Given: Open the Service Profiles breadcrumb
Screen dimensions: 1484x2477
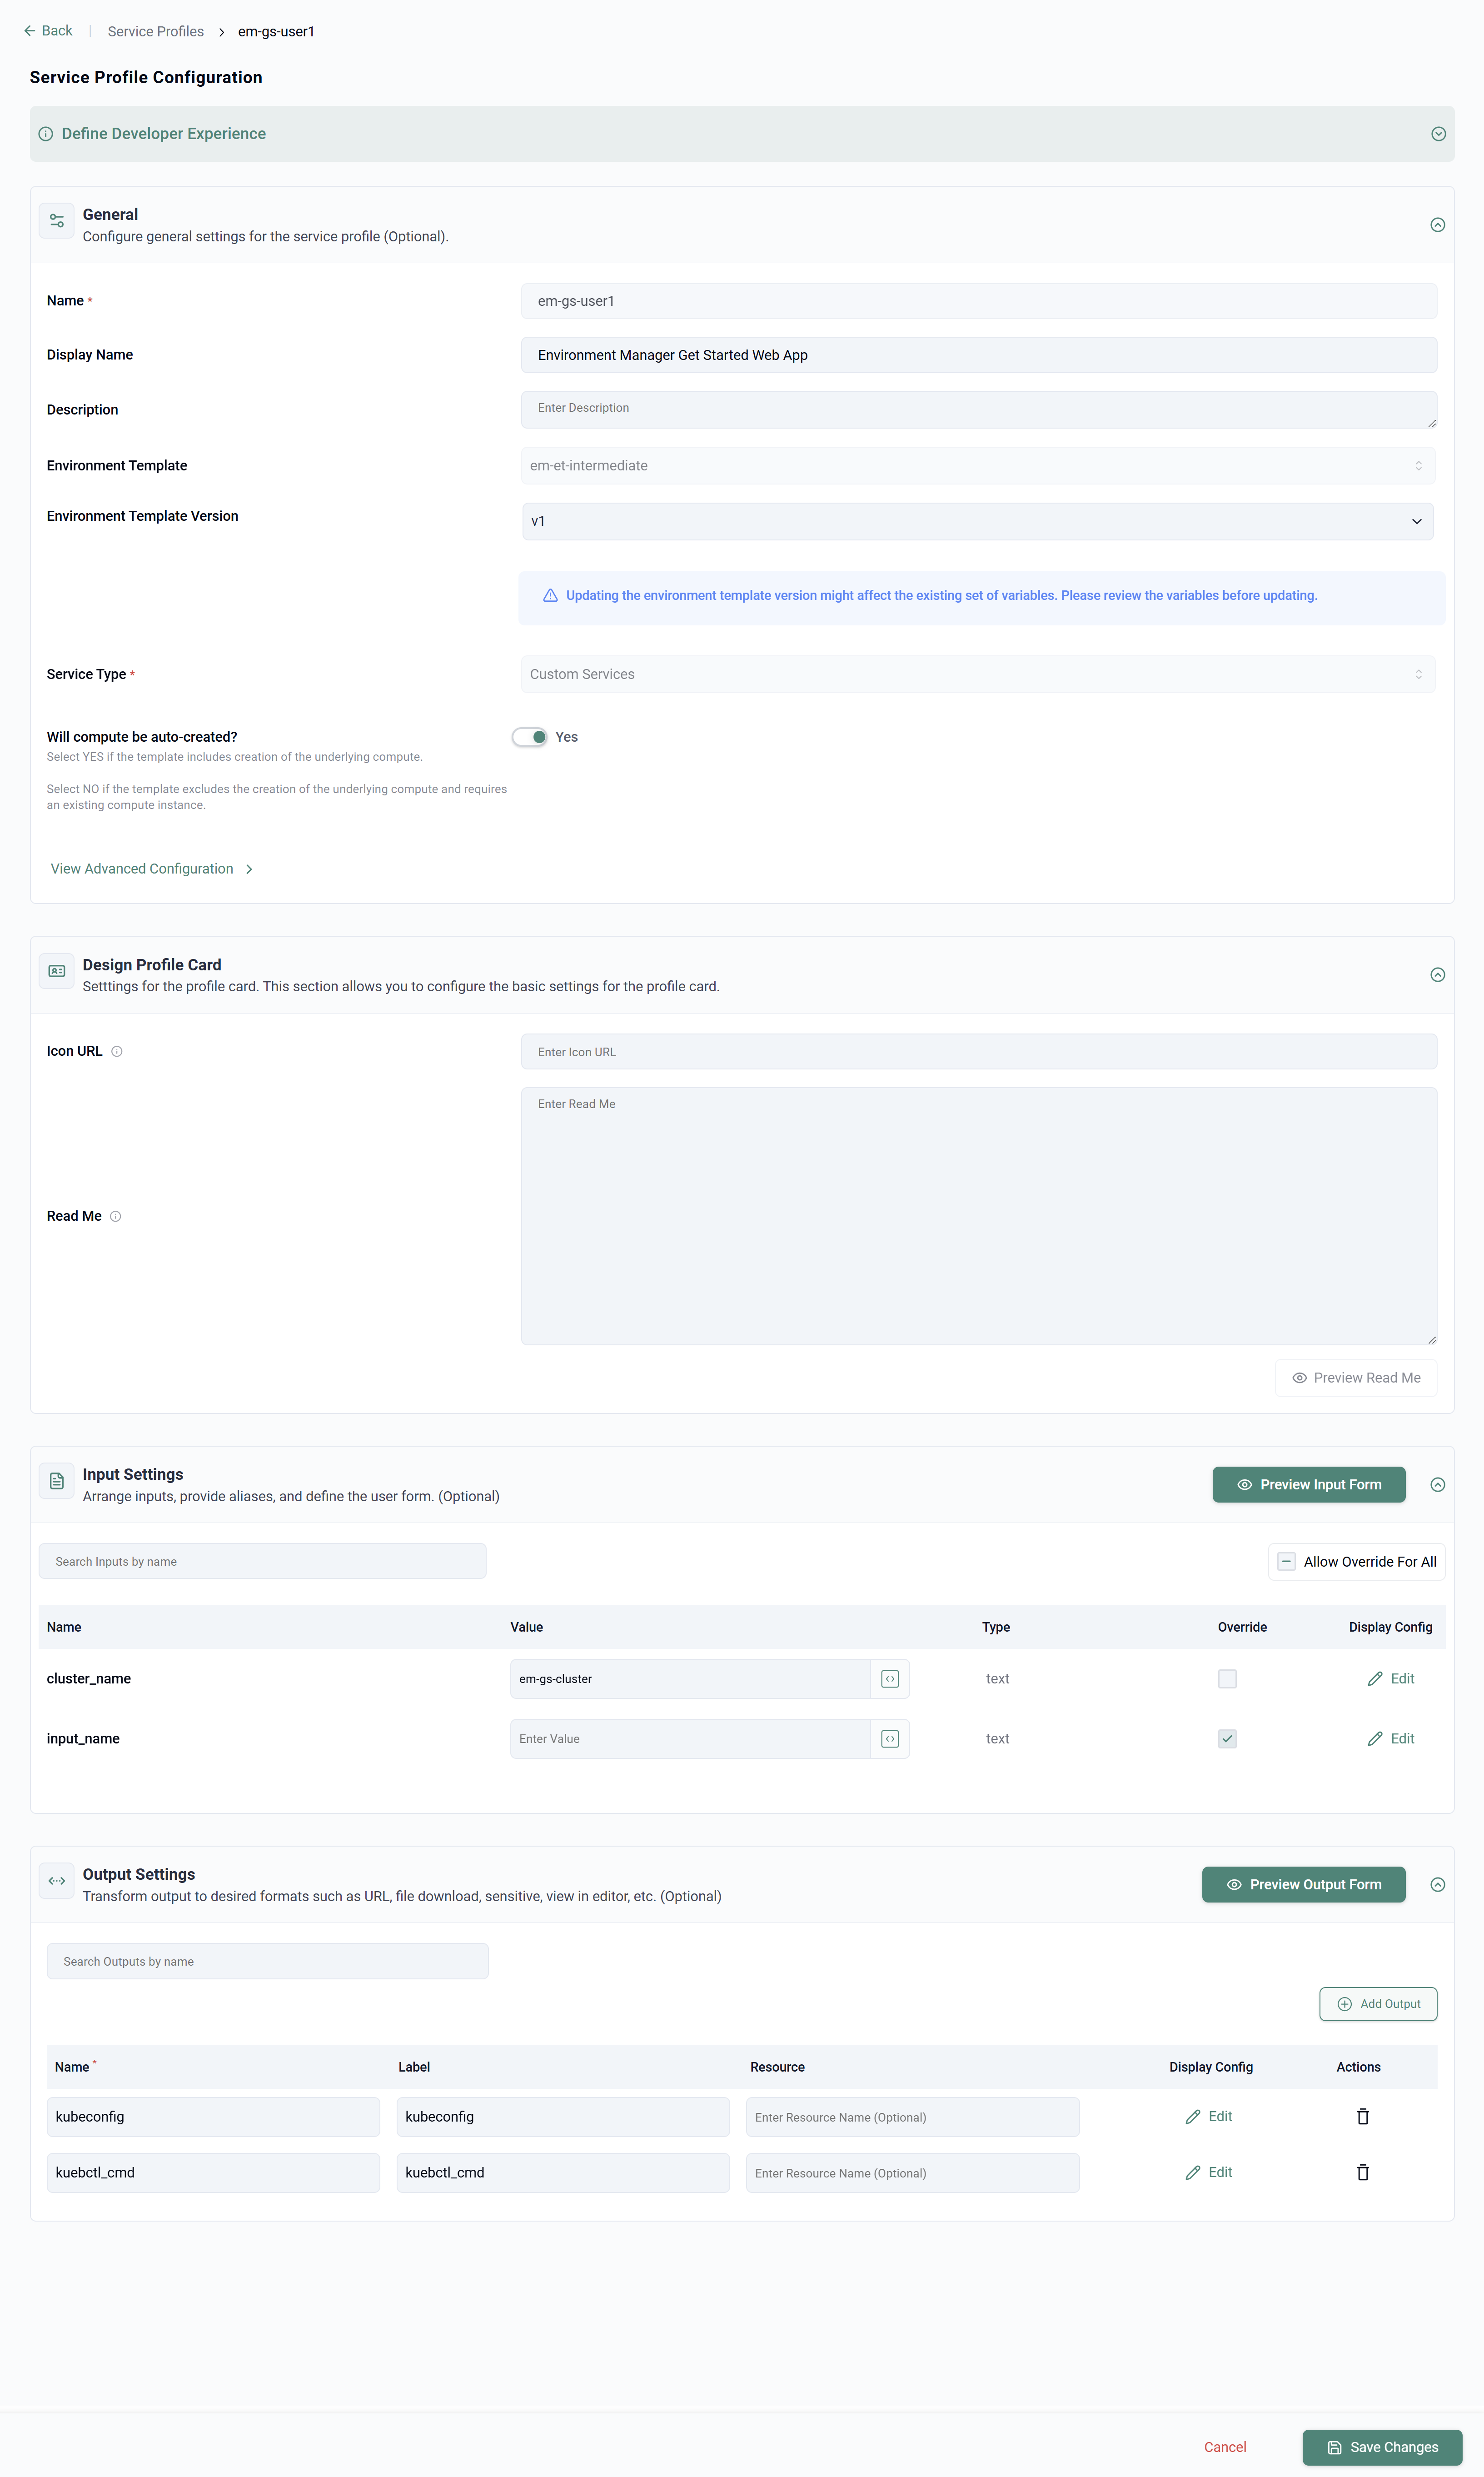Looking at the screenshot, I should (154, 31).
